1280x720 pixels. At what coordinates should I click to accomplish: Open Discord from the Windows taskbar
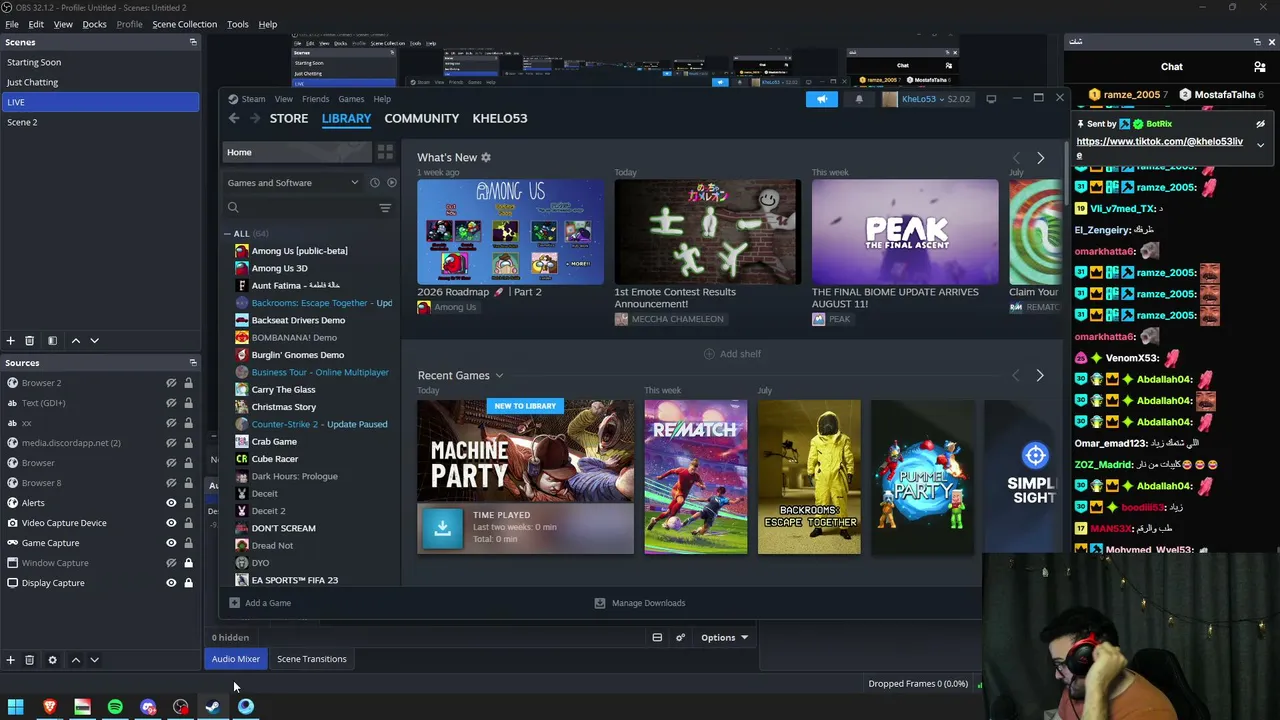(x=148, y=707)
